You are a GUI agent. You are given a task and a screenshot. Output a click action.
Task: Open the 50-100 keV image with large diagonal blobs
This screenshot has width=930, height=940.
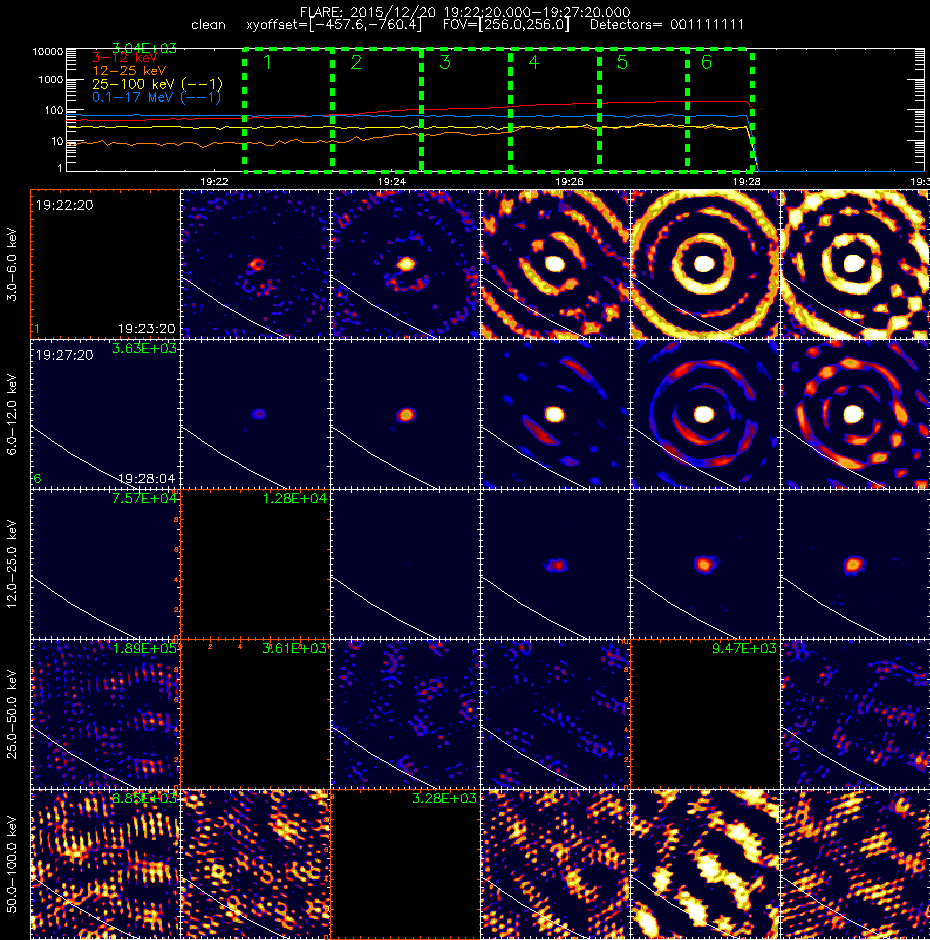coord(705,864)
